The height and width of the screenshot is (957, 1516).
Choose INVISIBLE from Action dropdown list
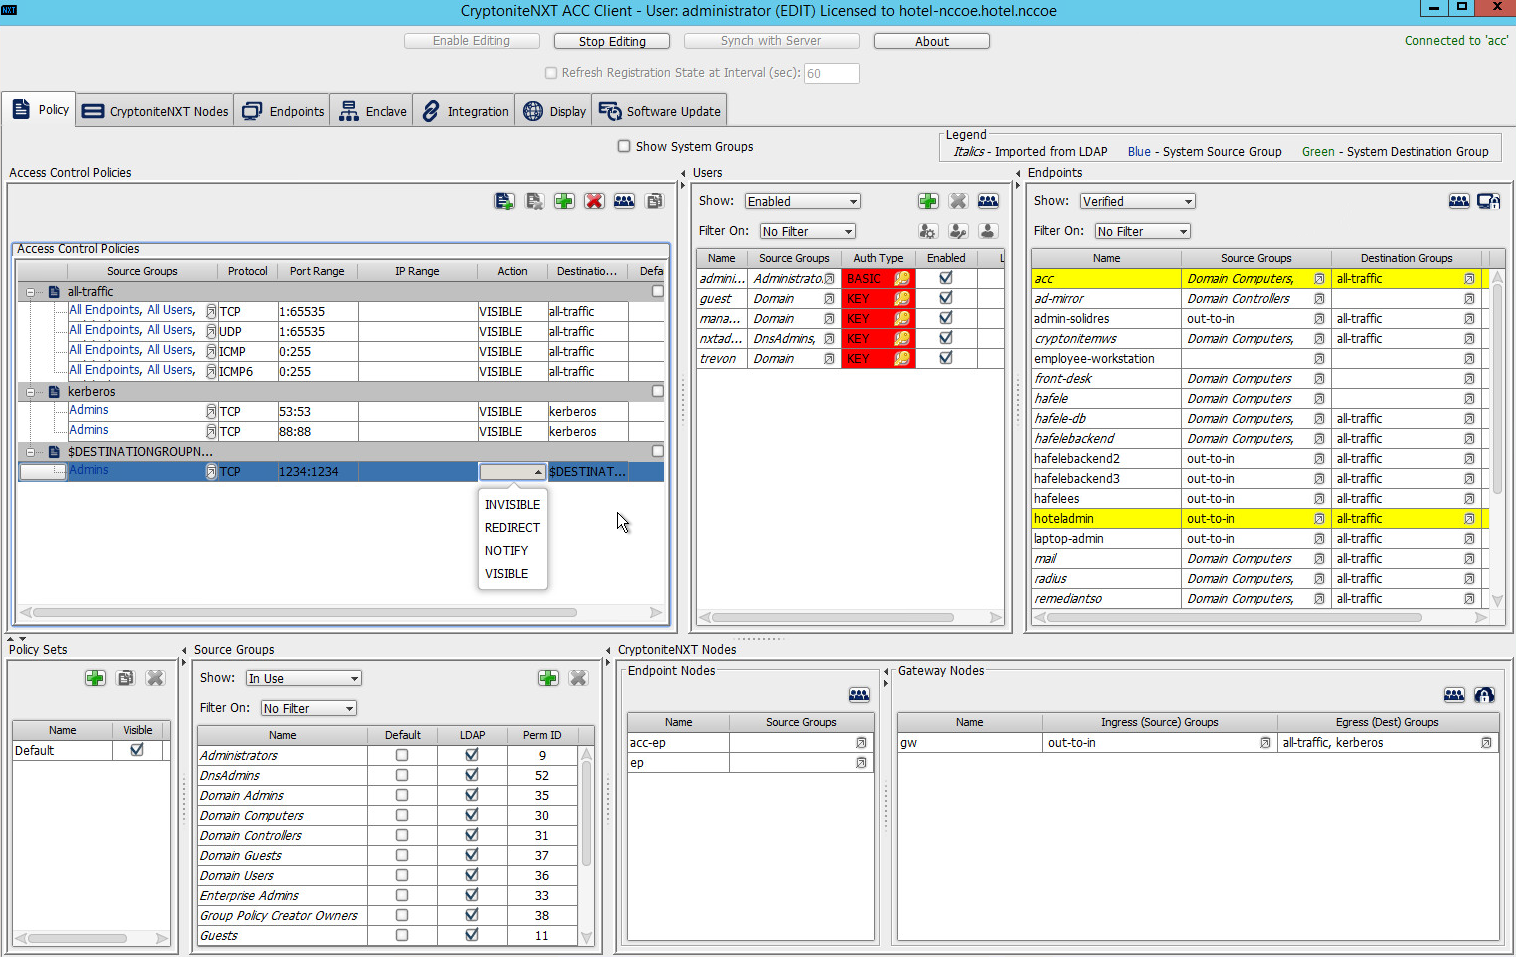(x=512, y=505)
